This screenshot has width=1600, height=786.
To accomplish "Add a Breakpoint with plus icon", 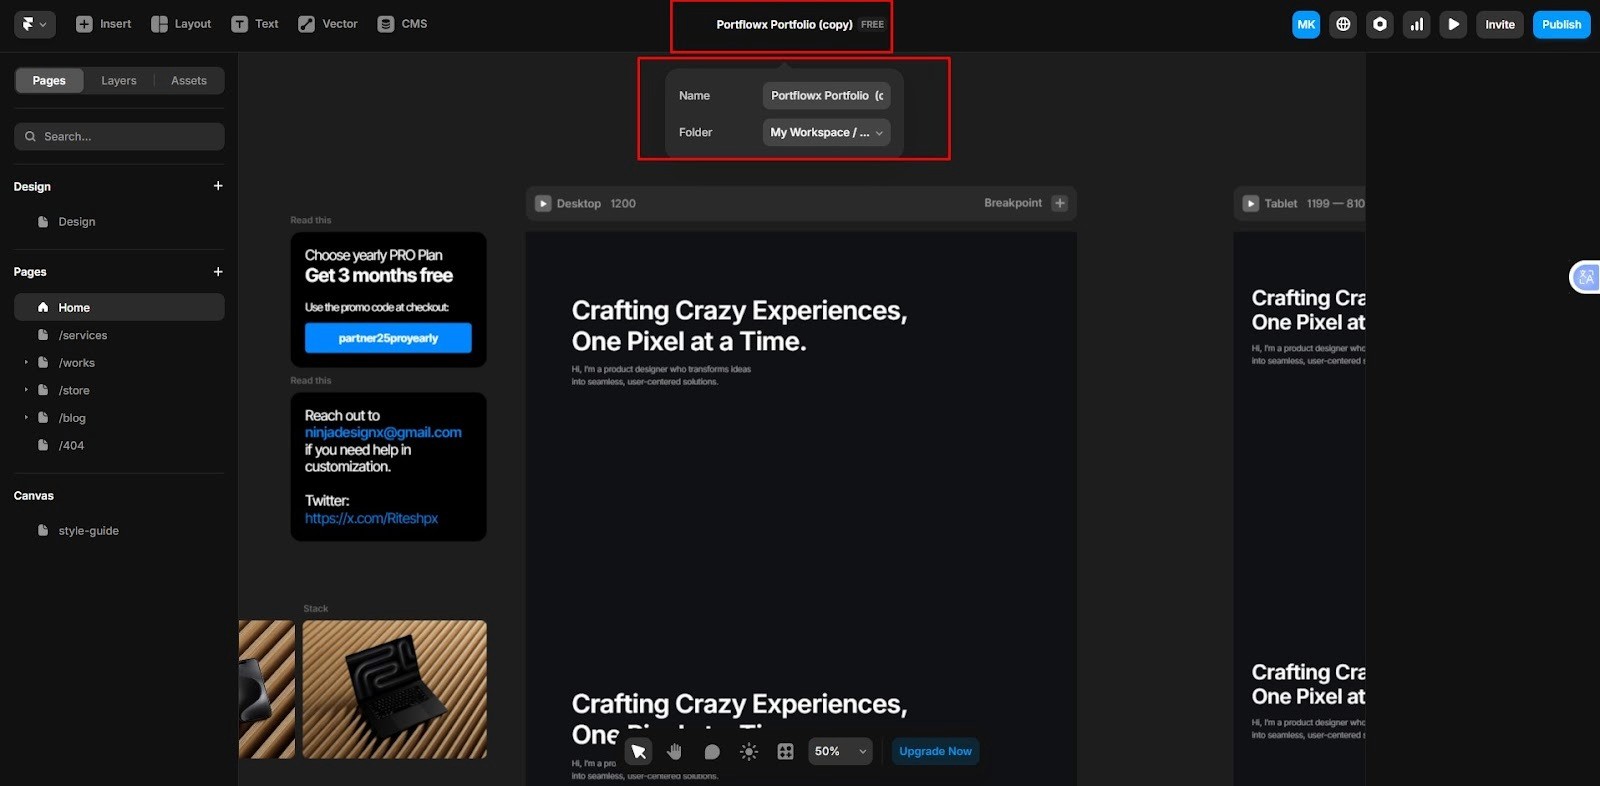I will [1059, 203].
